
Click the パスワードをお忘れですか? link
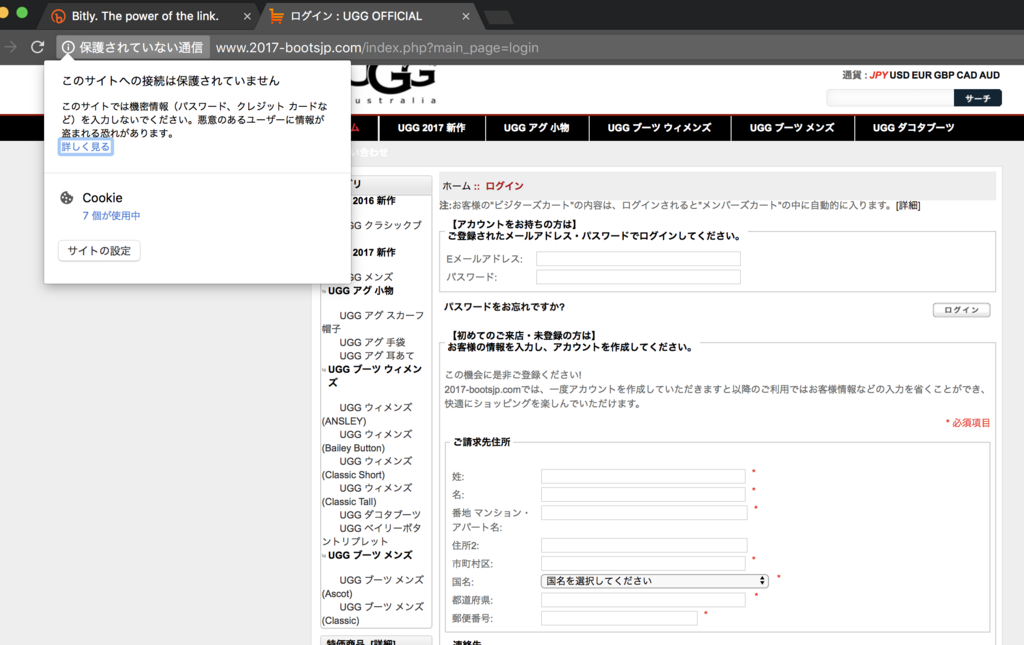pyautogui.click(x=504, y=307)
